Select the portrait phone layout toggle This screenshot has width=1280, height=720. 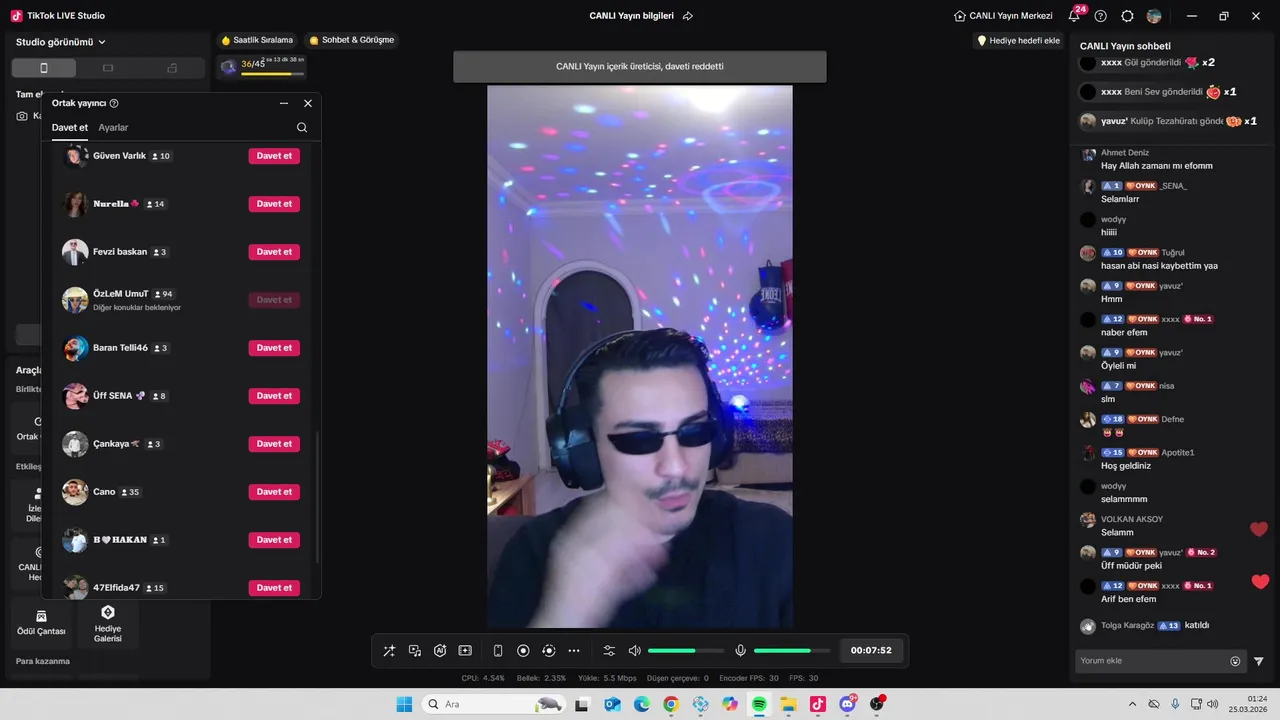pos(43,68)
